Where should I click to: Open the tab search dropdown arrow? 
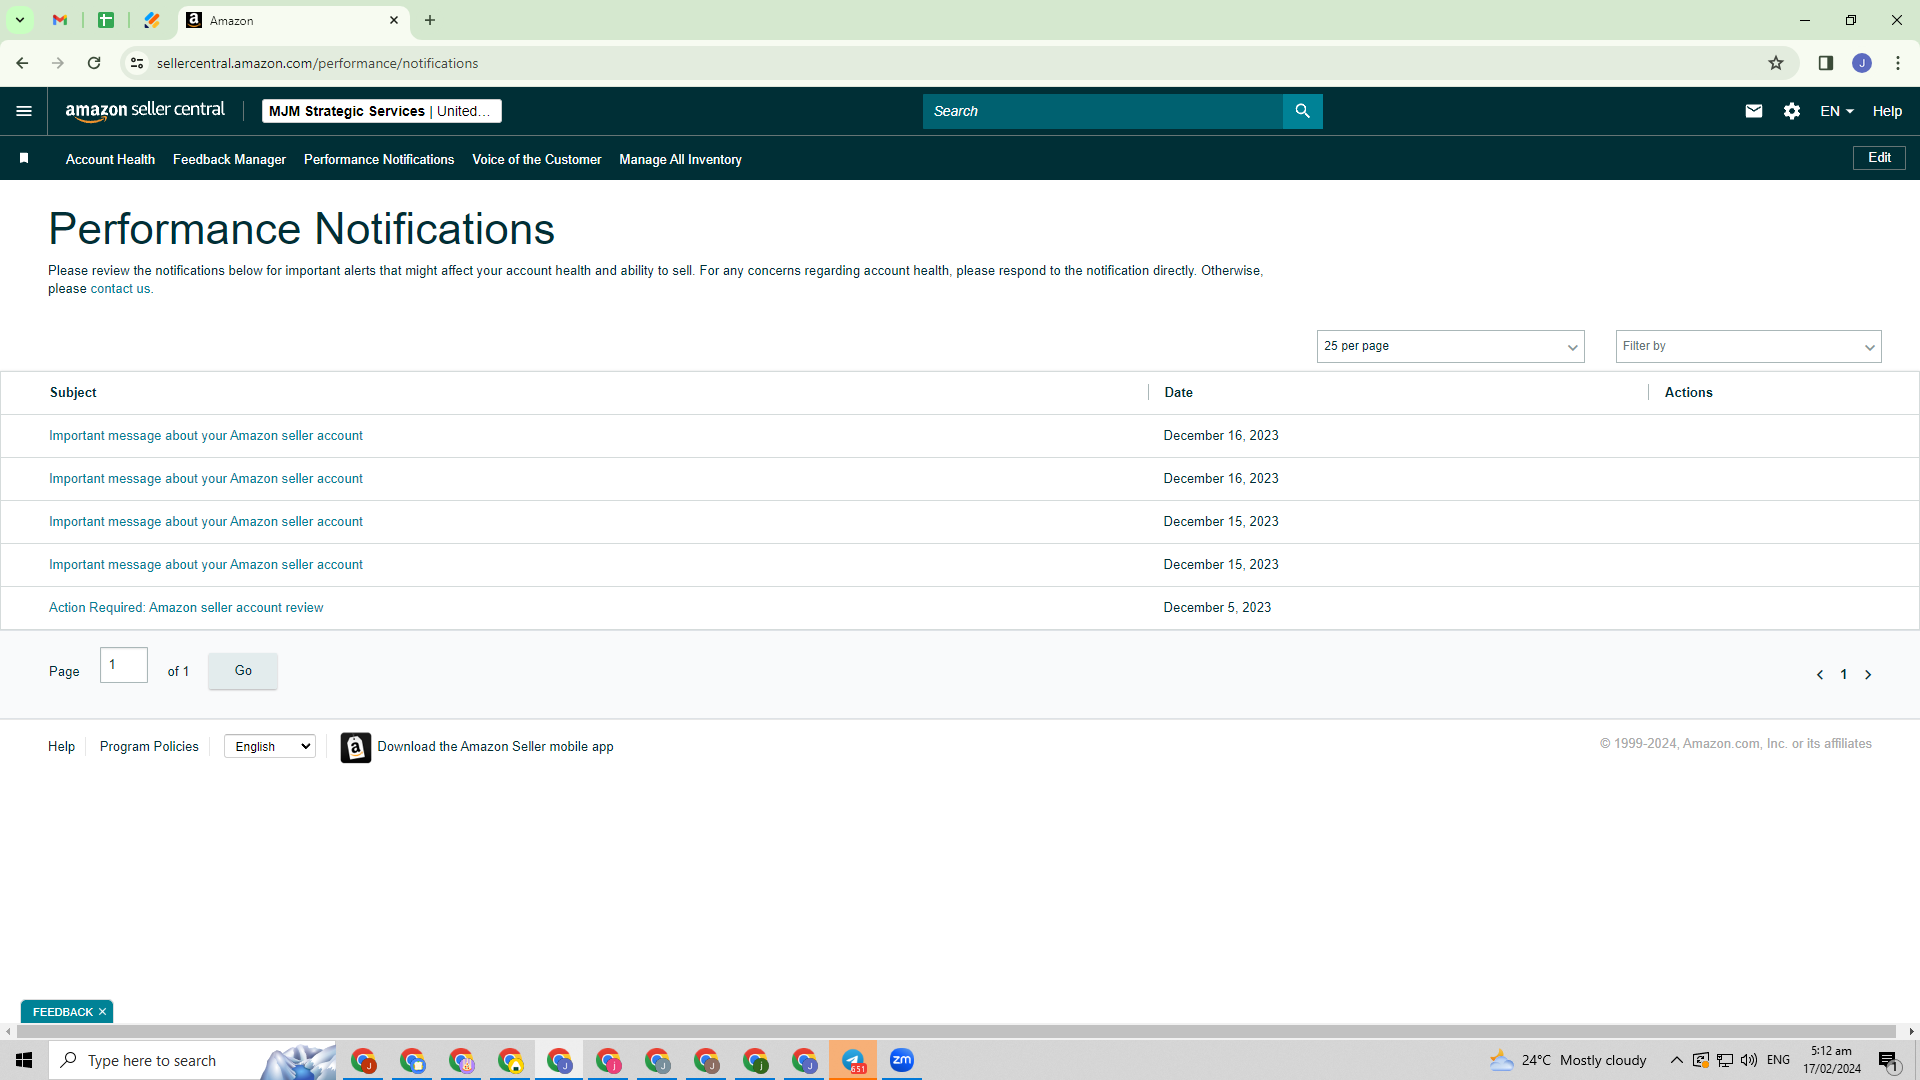pos(20,20)
